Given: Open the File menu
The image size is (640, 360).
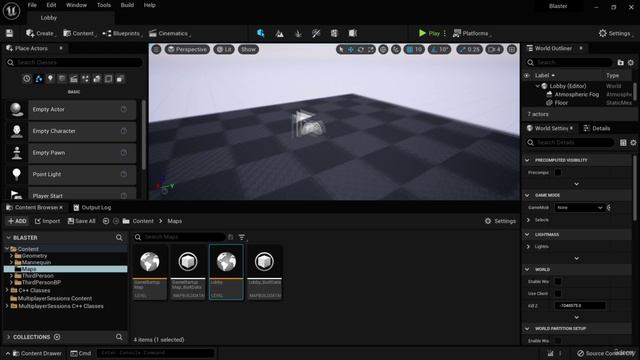Looking at the screenshot, I should (32, 5).
